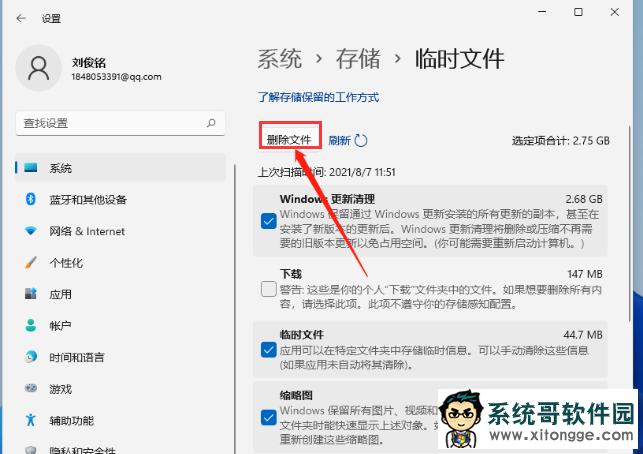
Task: Open 系统 settings category
Action: 121,168
